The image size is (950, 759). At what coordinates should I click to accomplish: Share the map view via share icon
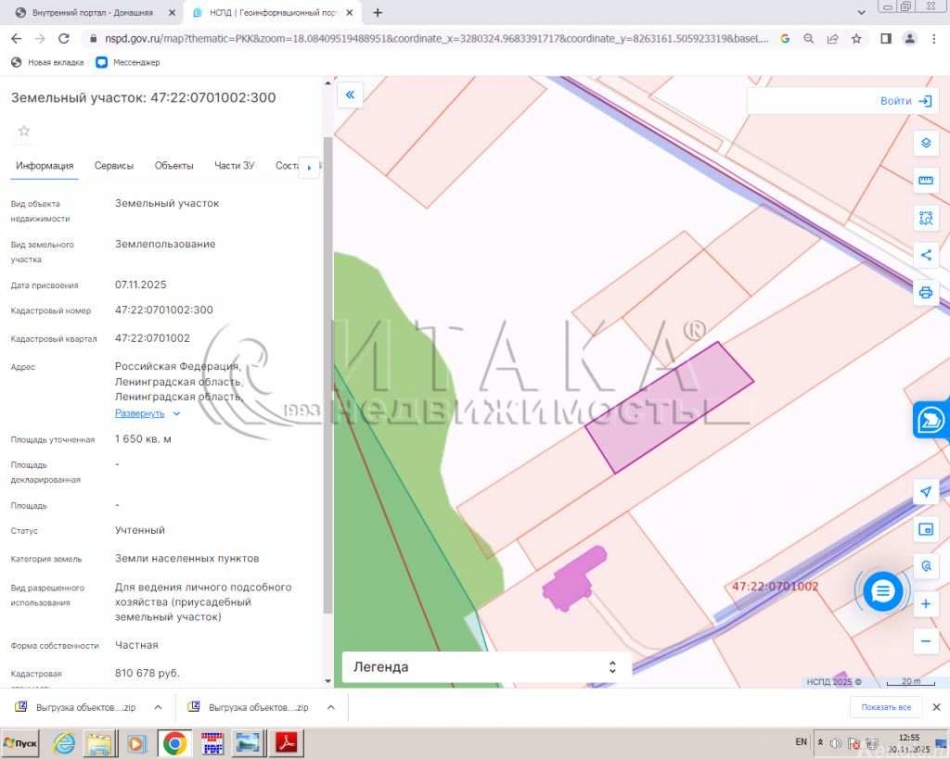(x=925, y=254)
